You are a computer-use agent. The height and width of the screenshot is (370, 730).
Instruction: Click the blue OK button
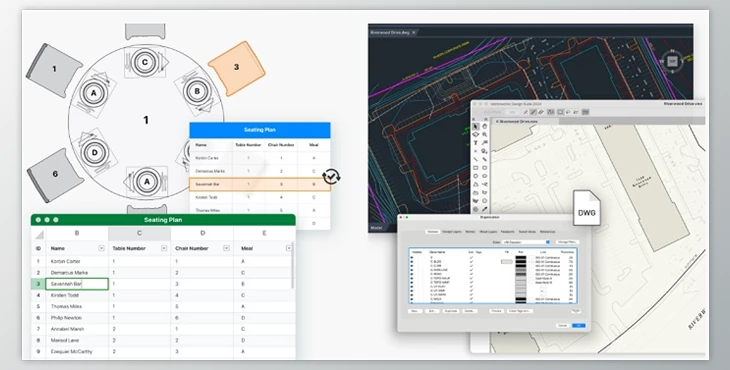pos(579,326)
